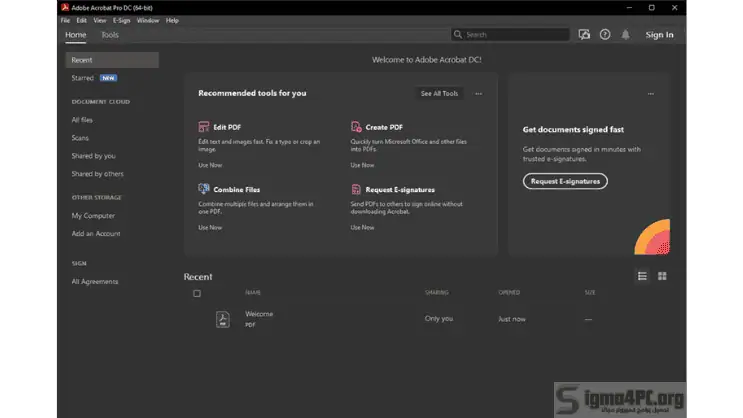Sort by the NAME column header
743x418 pixels.
click(253, 292)
